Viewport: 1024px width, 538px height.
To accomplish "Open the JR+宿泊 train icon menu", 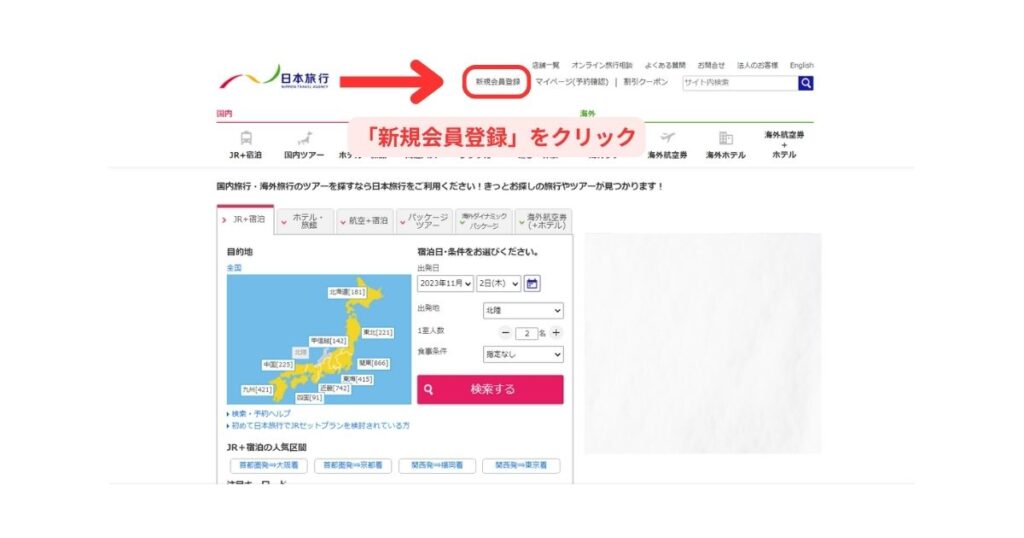I will click(246, 144).
